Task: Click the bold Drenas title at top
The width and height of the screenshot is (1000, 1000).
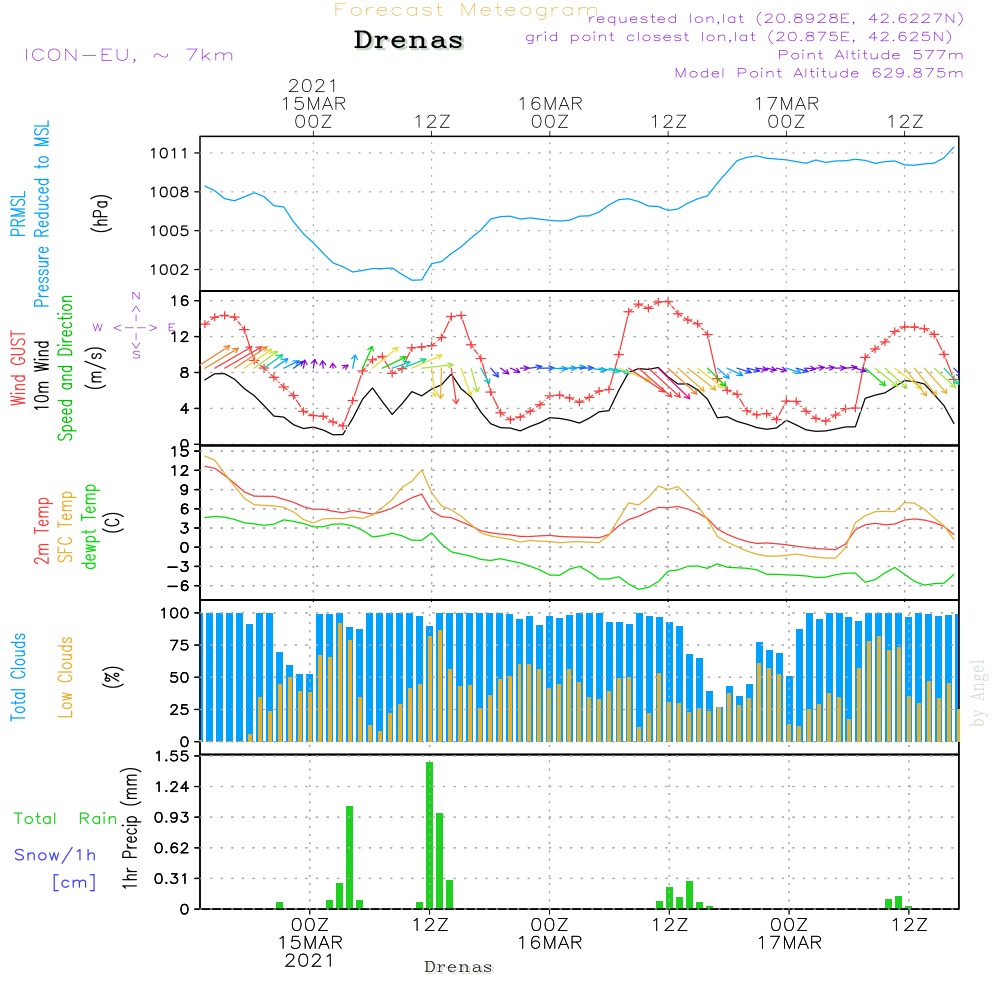Action: point(409,41)
